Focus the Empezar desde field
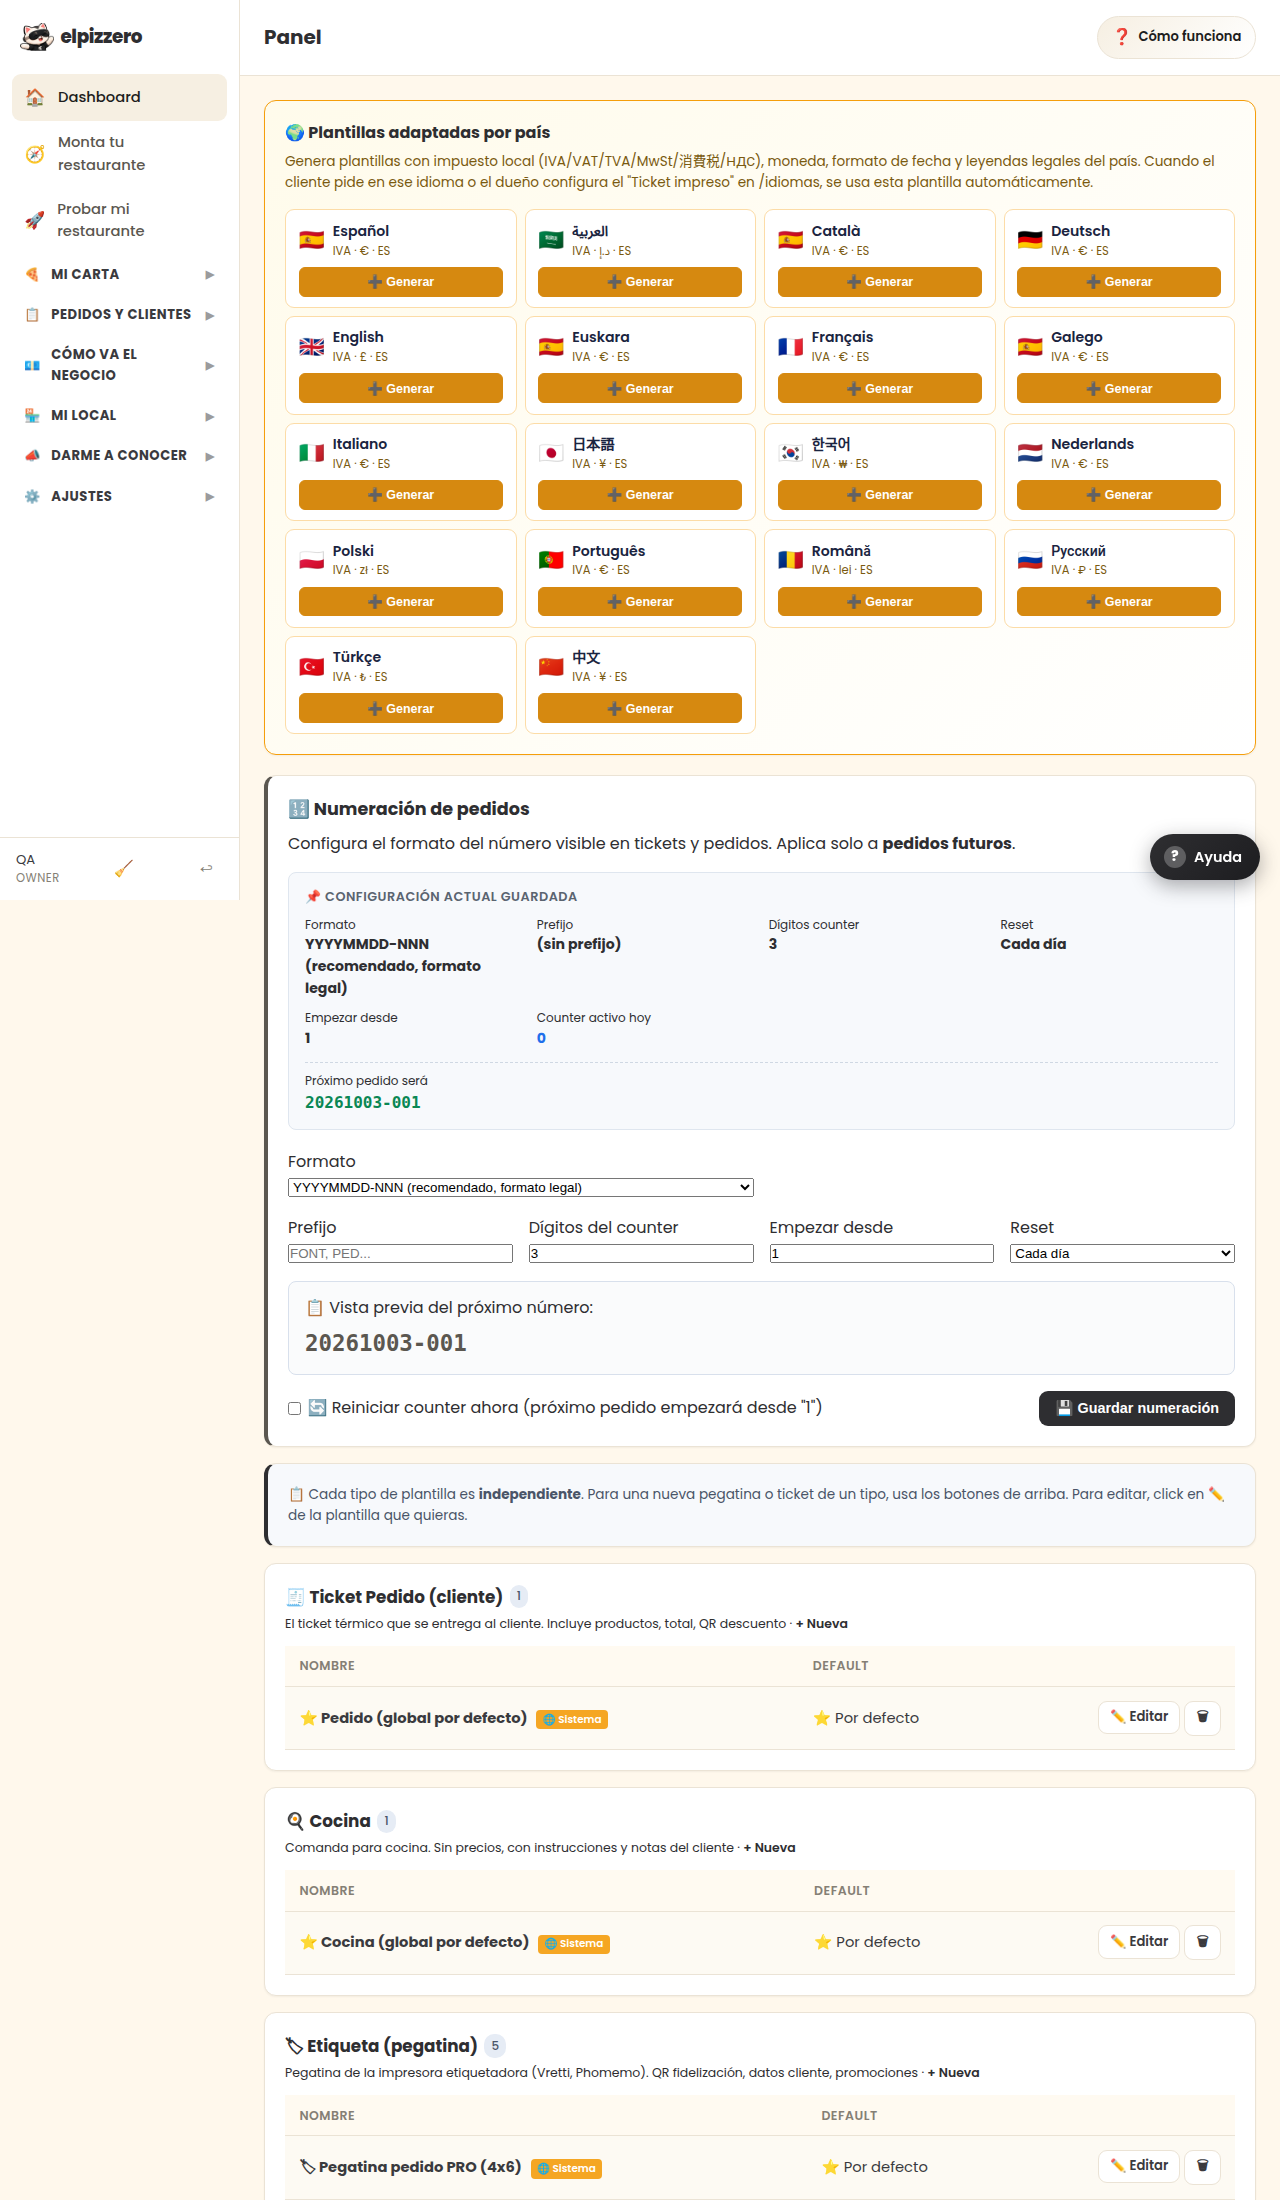The height and width of the screenshot is (2200, 1280). pos(882,1253)
